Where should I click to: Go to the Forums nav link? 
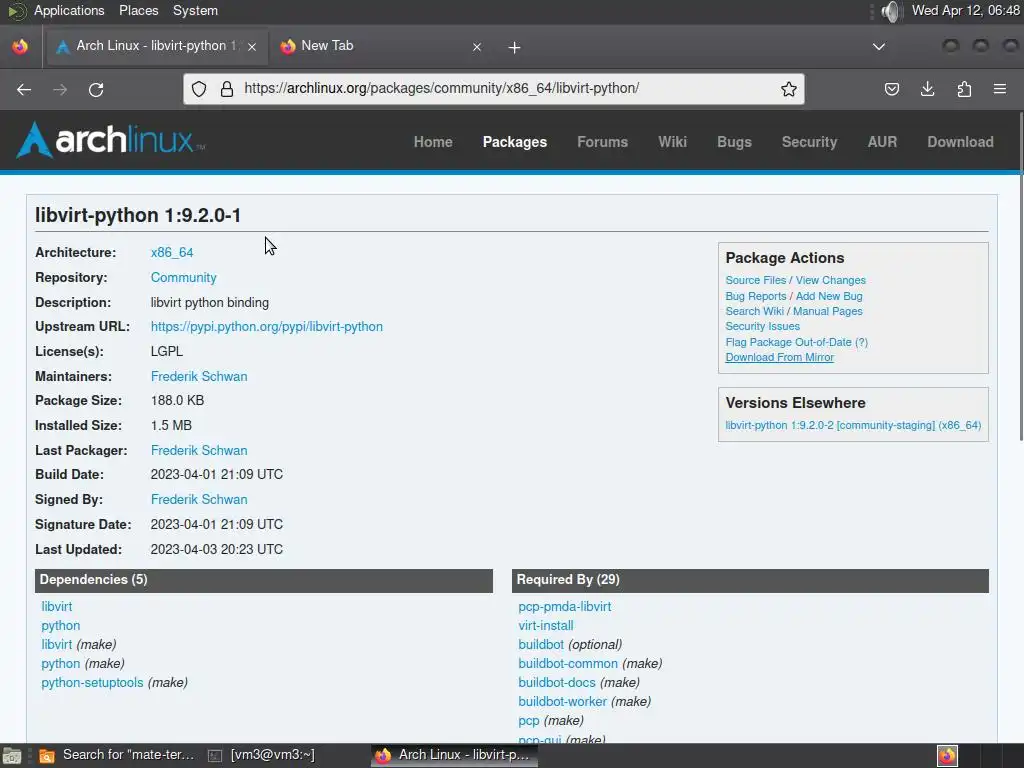pyautogui.click(x=602, y=142)
